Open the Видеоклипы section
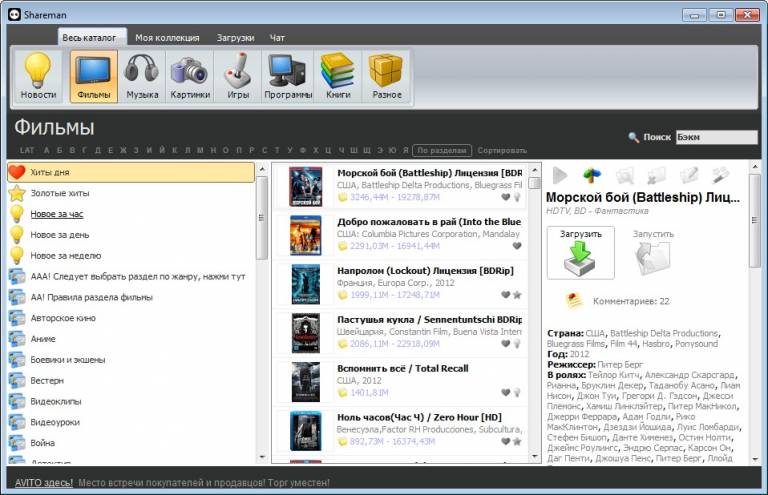Viewport: 768px width, 495px height. pyautogui.click(x=131, y=401)
